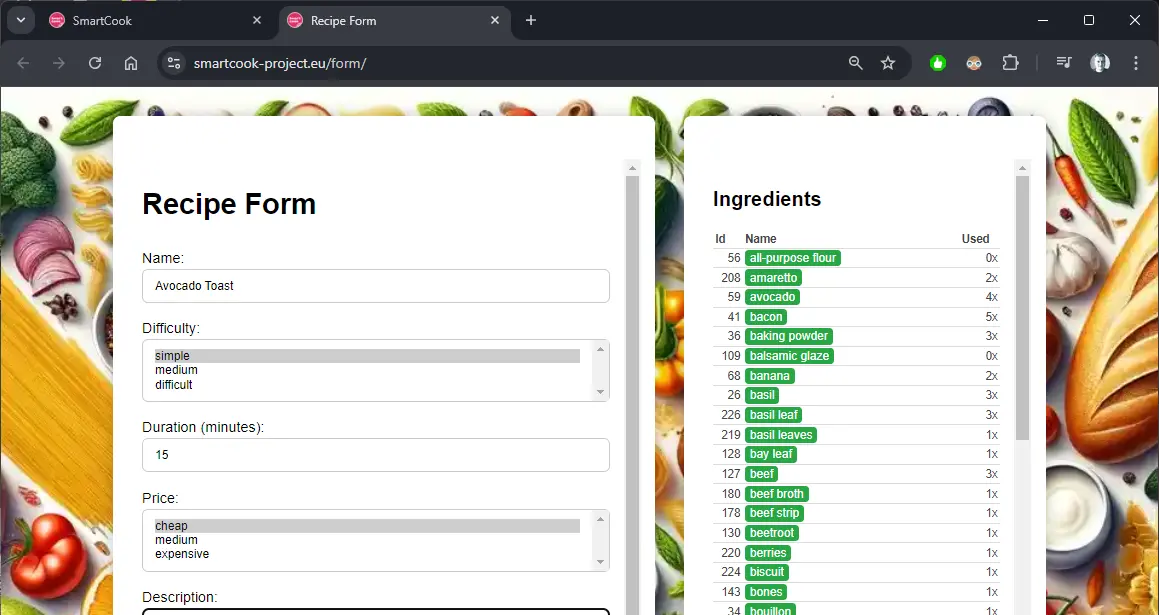Open the green thumbs-up extension
Viewport: 1159px width, 615px height.
tap(938, 63)
